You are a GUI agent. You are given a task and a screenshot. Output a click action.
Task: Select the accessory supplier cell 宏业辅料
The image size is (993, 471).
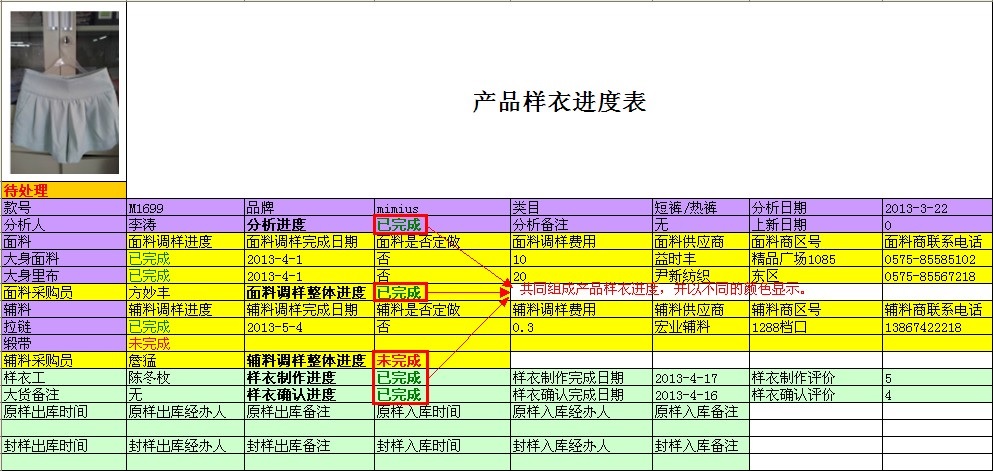680,327
